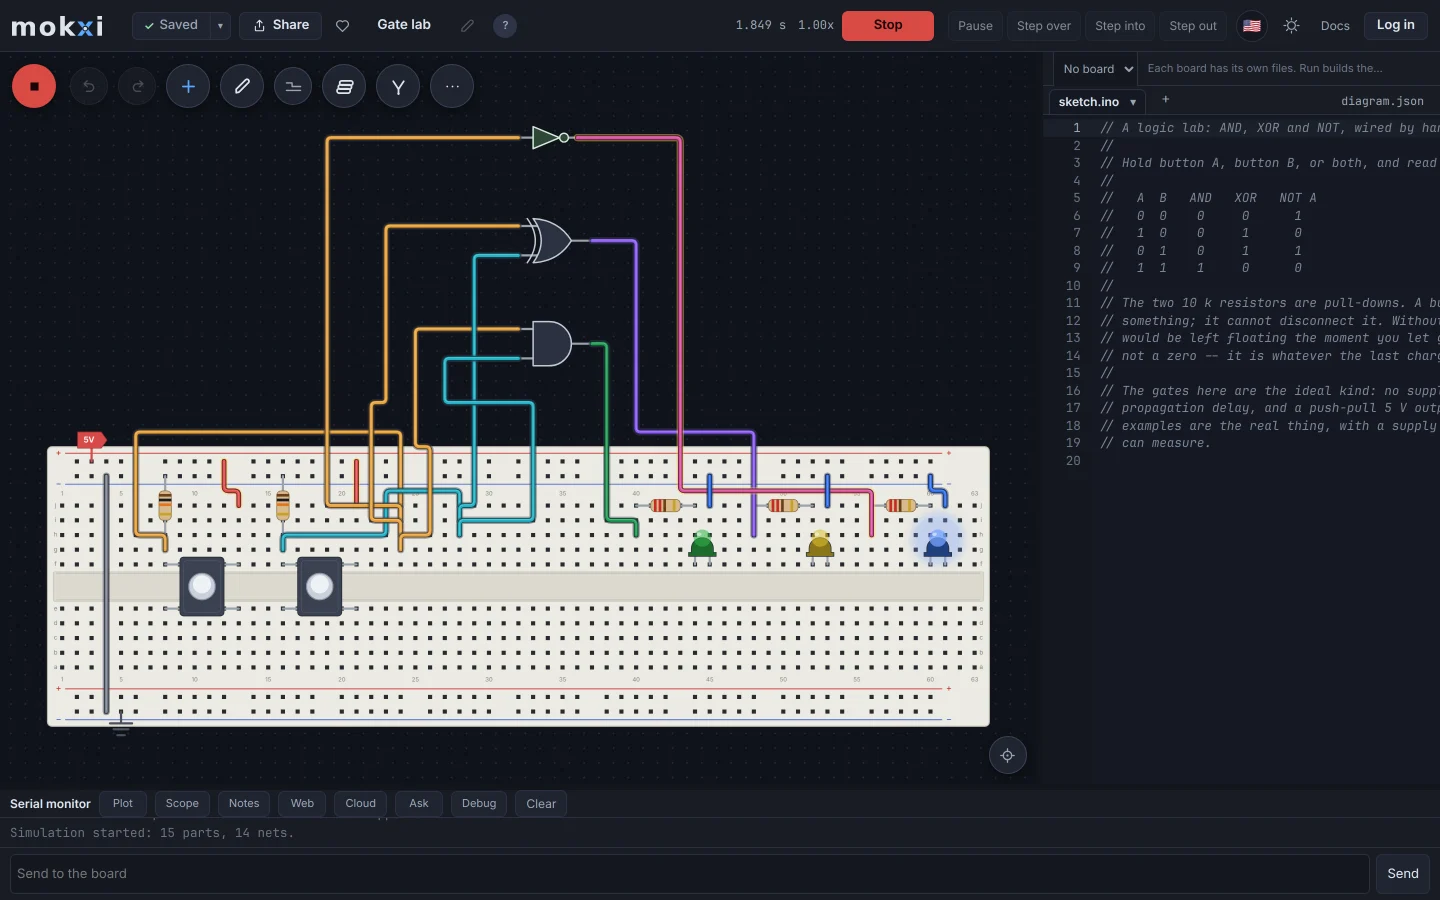Image resolution: width=1440 pixels, height=900 pixels.
Task: Open the Web tab
Action: [302, 804]
